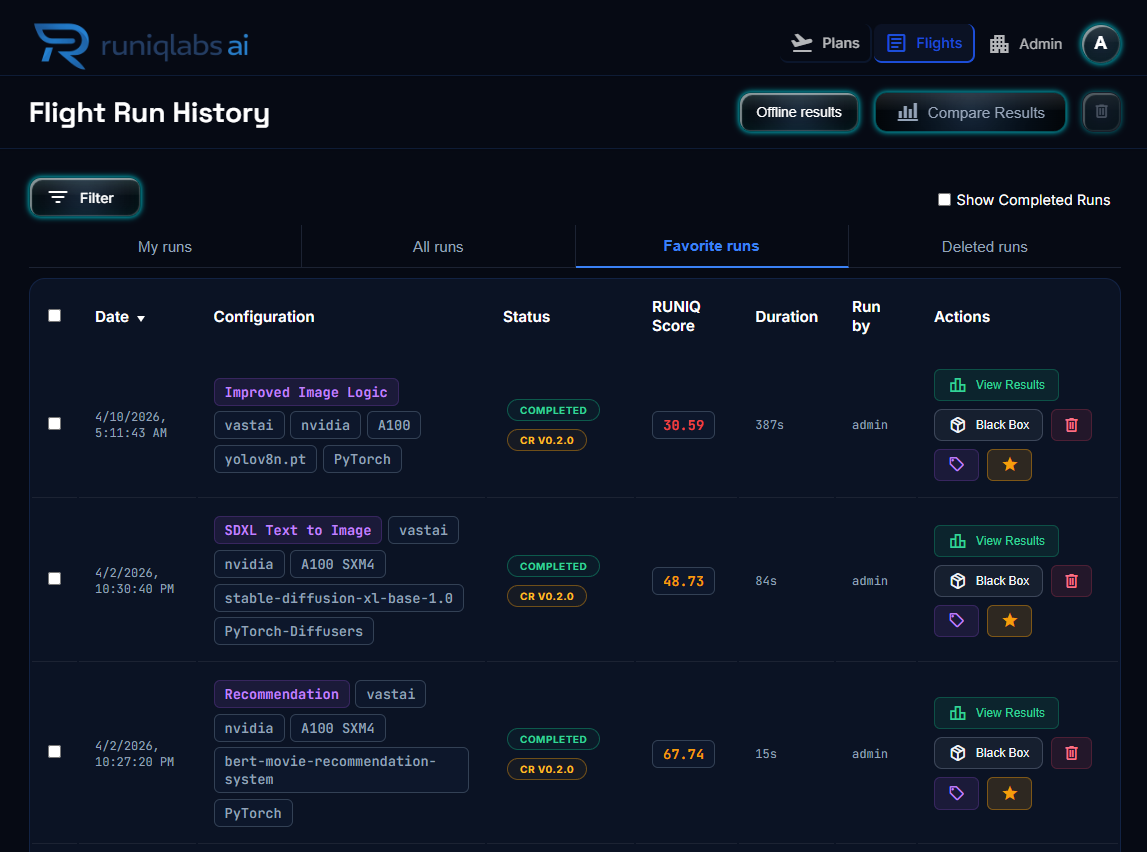Sort runs by the Date column
1147x852 pixels.
pyautogui.click(x=120, y=317)
